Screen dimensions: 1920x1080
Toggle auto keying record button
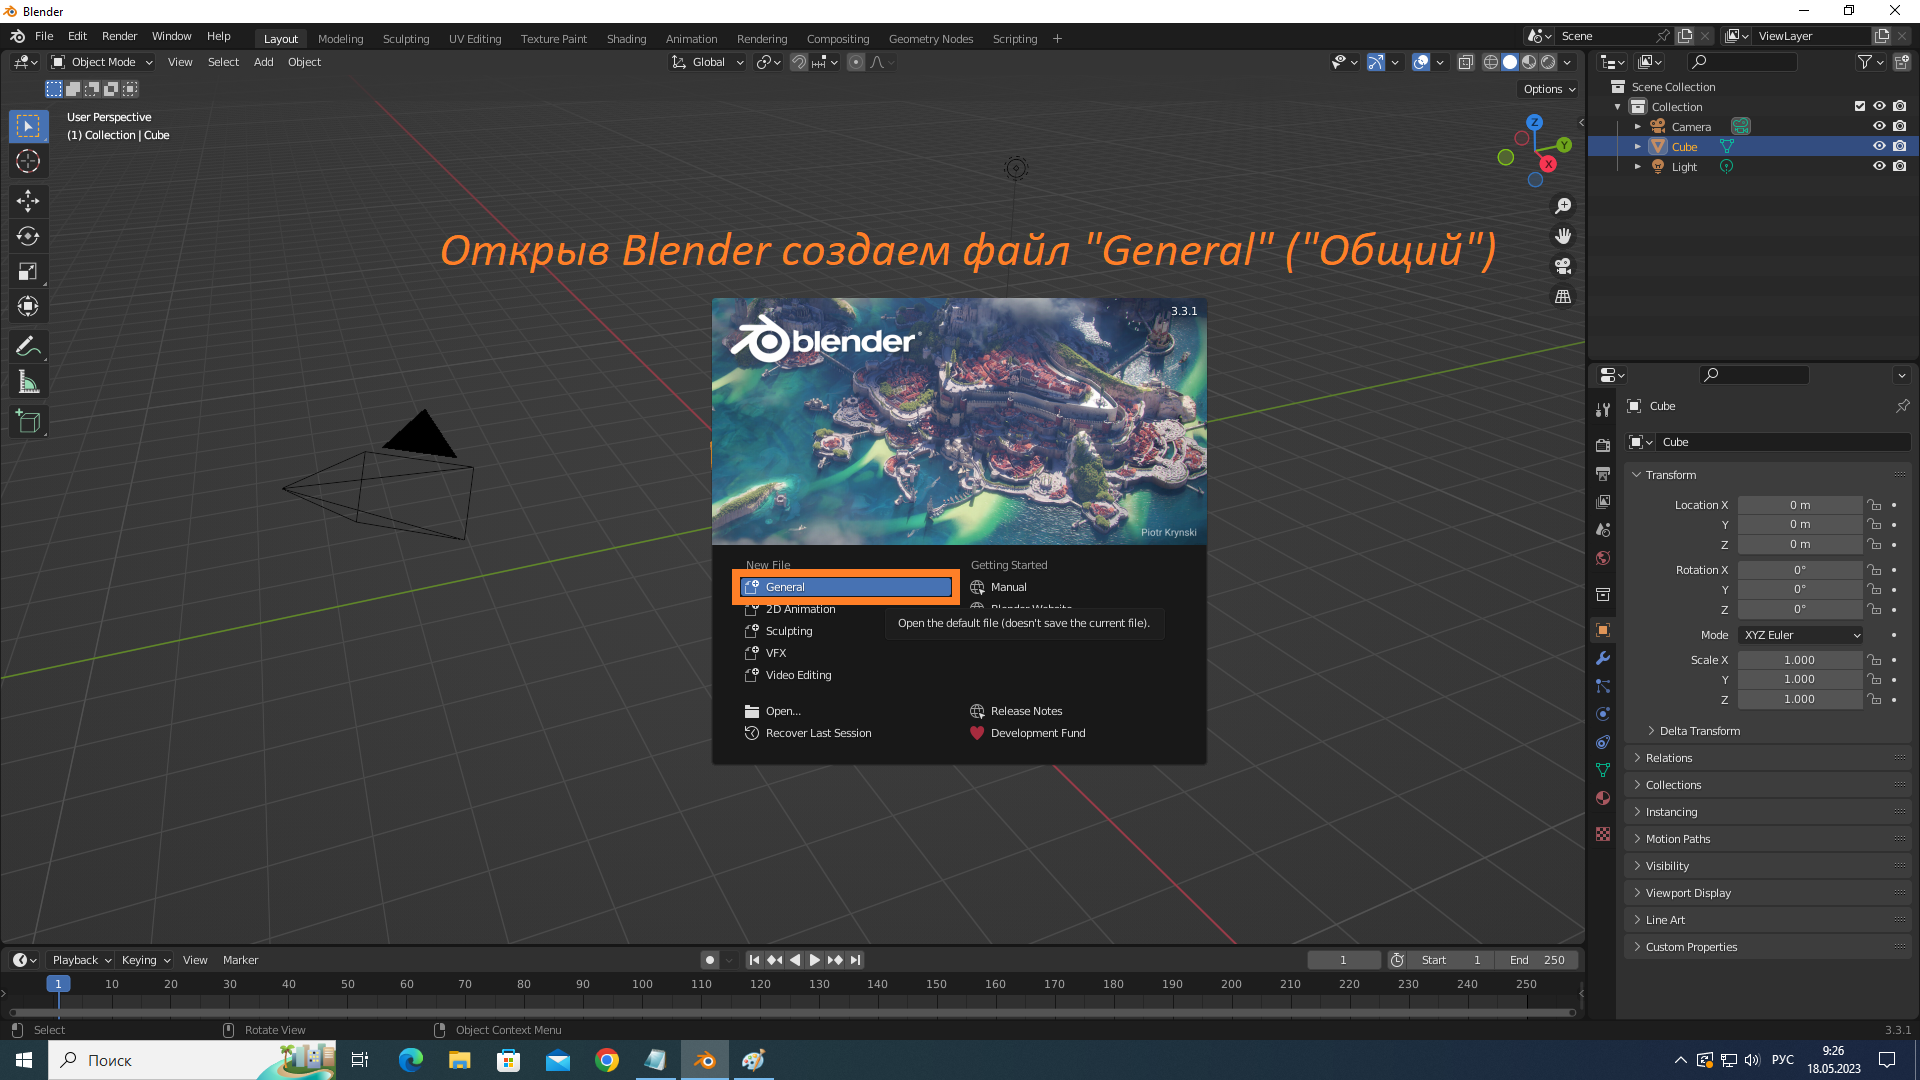710,960
